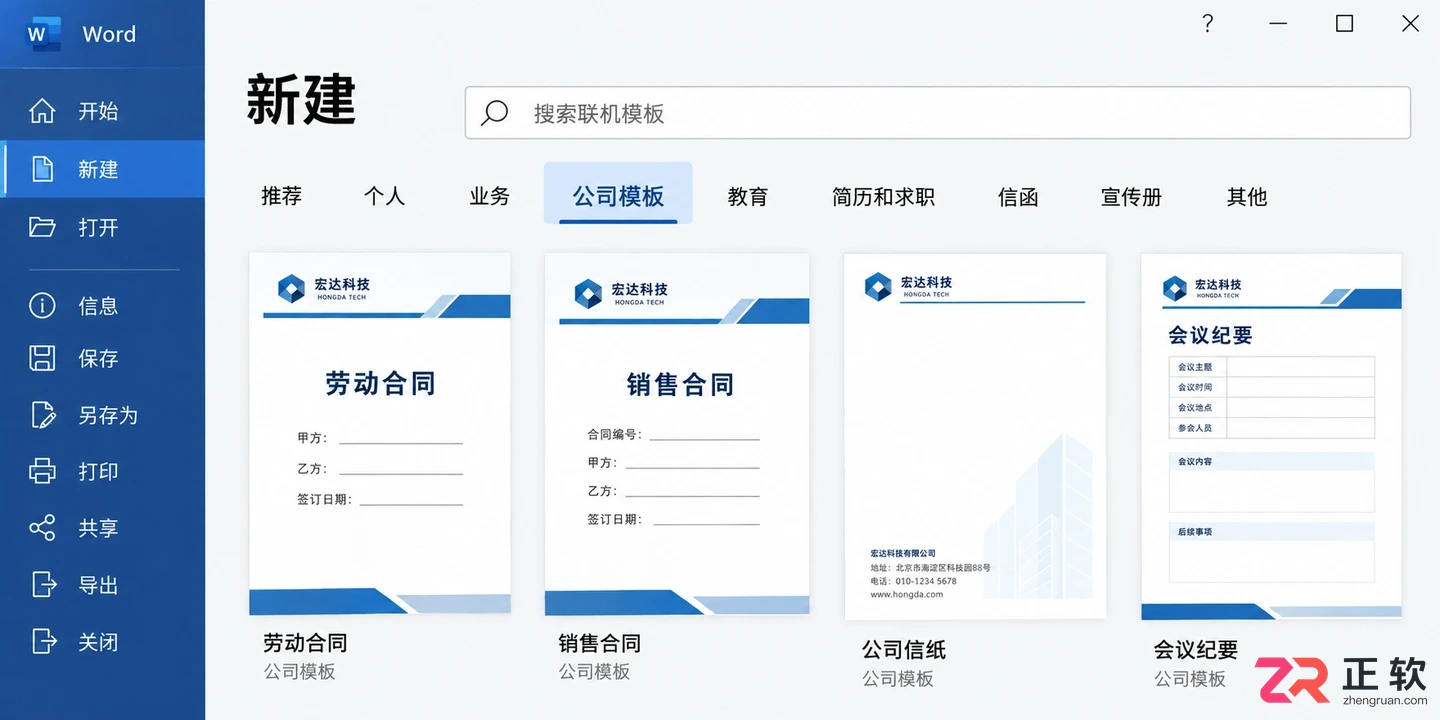This screenshot has width=1440, height=720.
Task: Click the 销售合同 caption text
Action: coord(599,643)
